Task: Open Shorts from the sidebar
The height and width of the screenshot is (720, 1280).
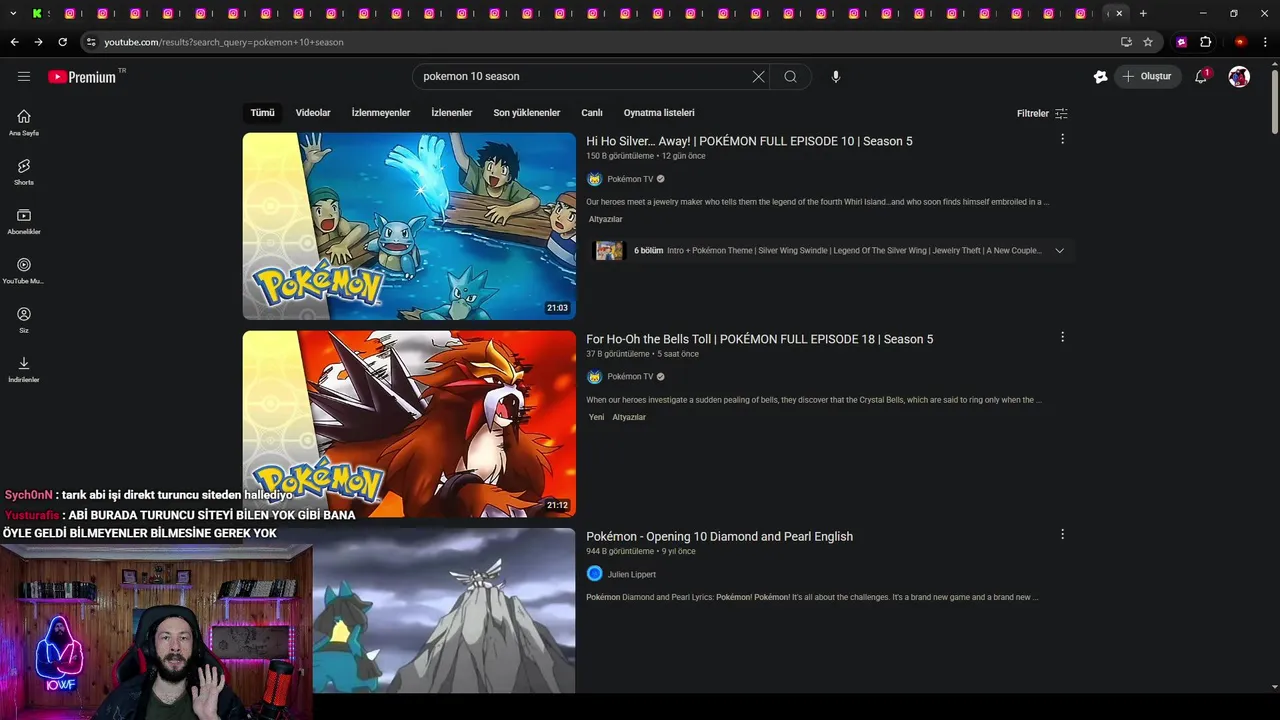Action: click(x=24, y=171)
